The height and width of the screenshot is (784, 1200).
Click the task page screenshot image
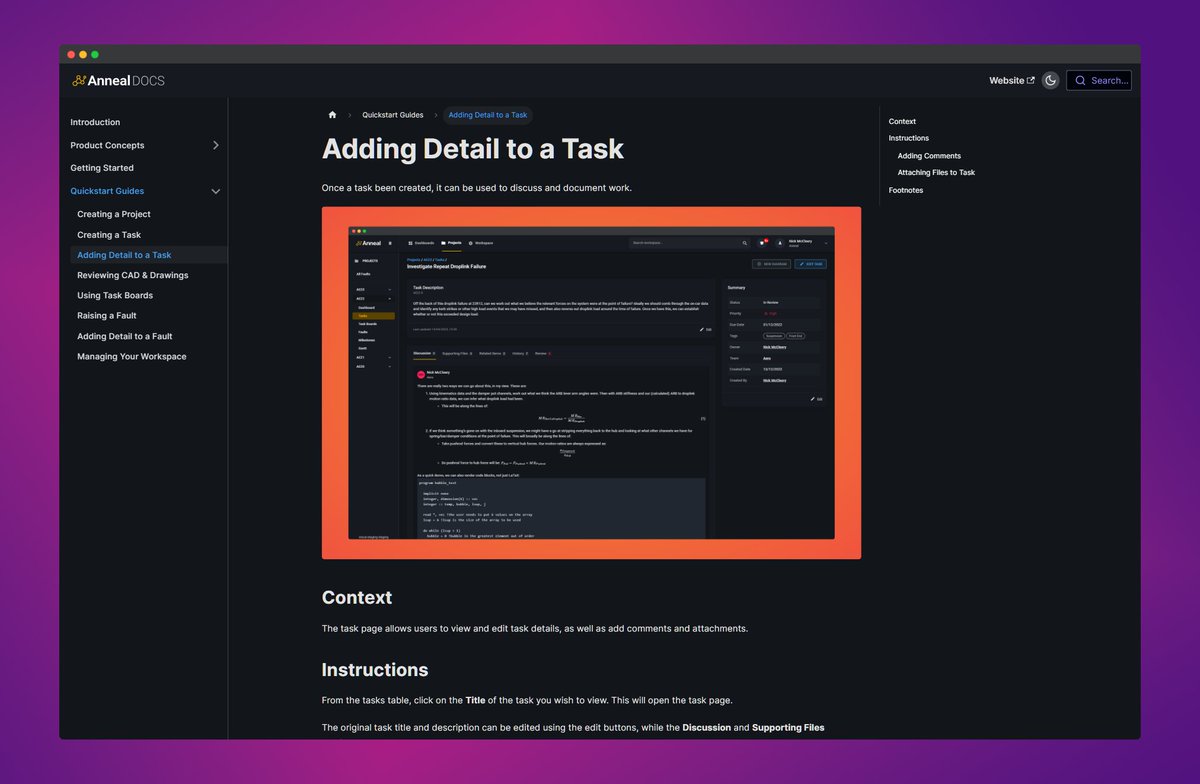[591, 383]
